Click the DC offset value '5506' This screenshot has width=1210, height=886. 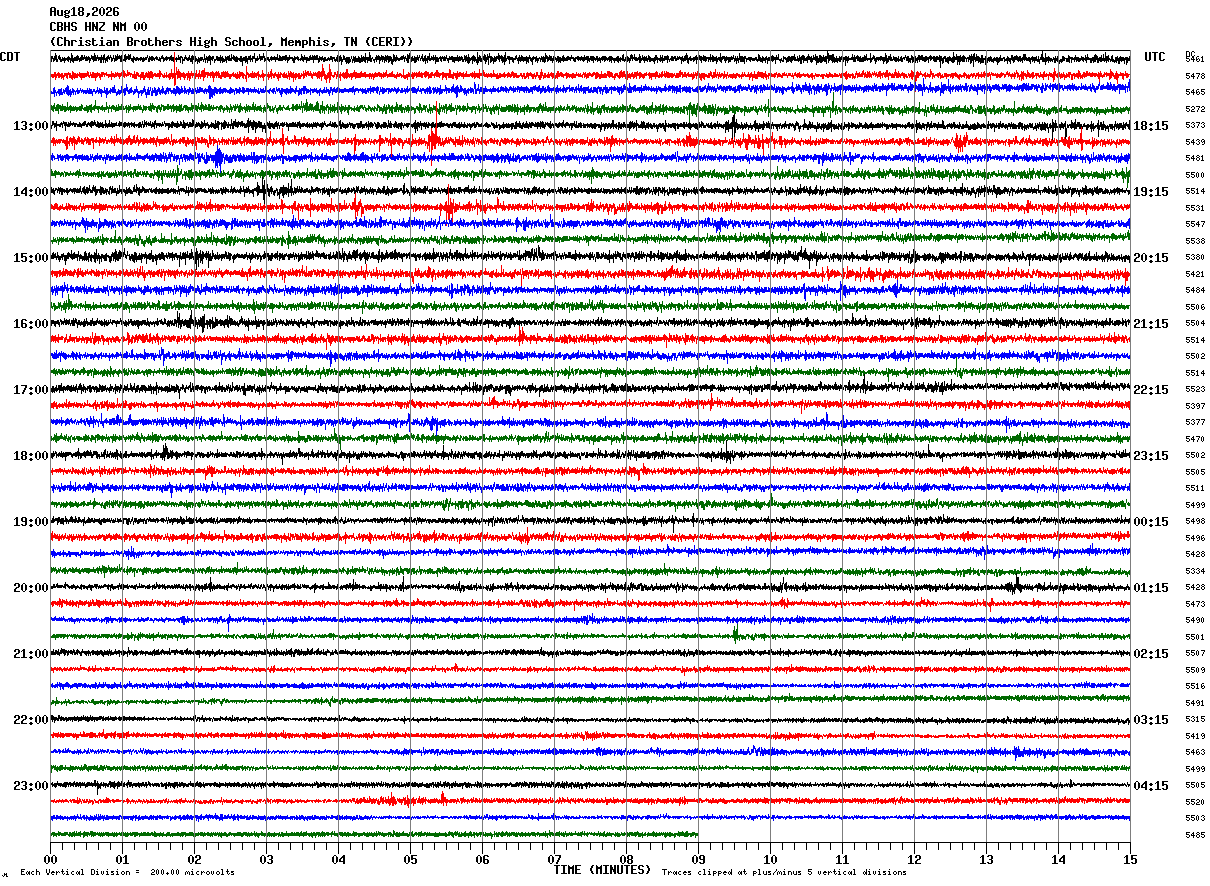(x=1195, y=307)
